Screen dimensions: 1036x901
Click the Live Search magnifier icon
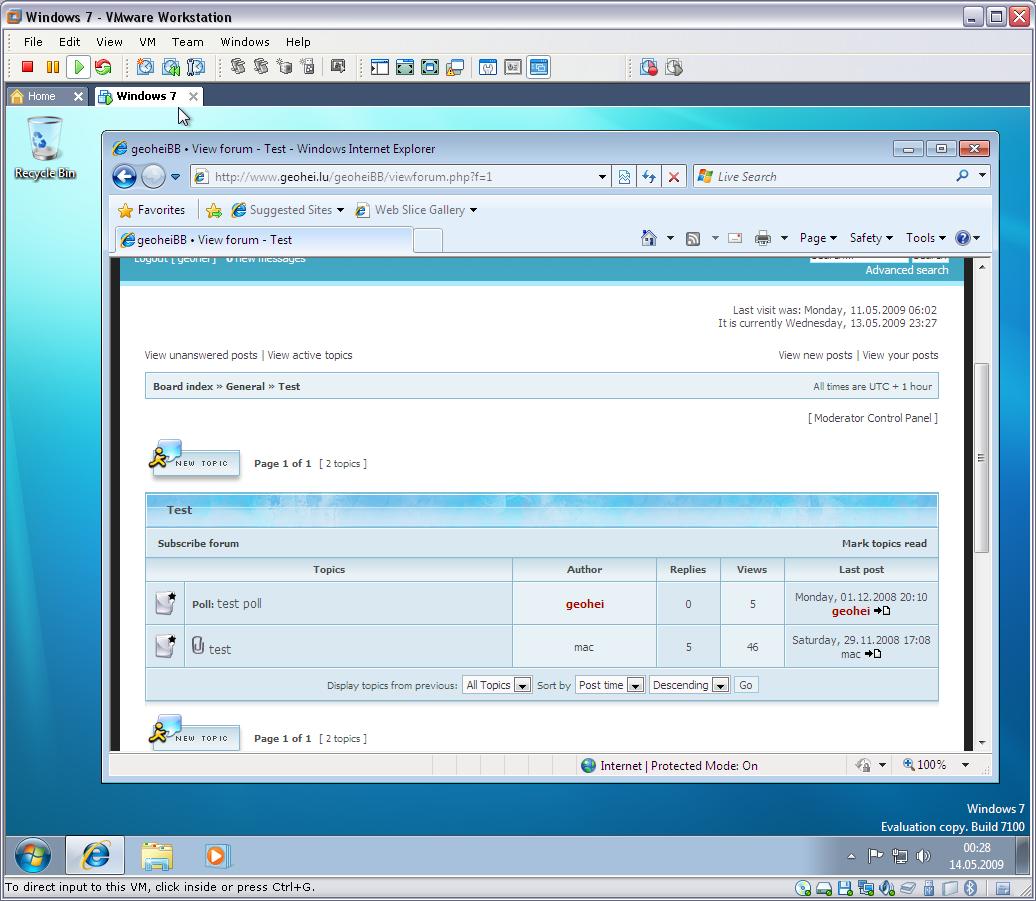(963, 176)
